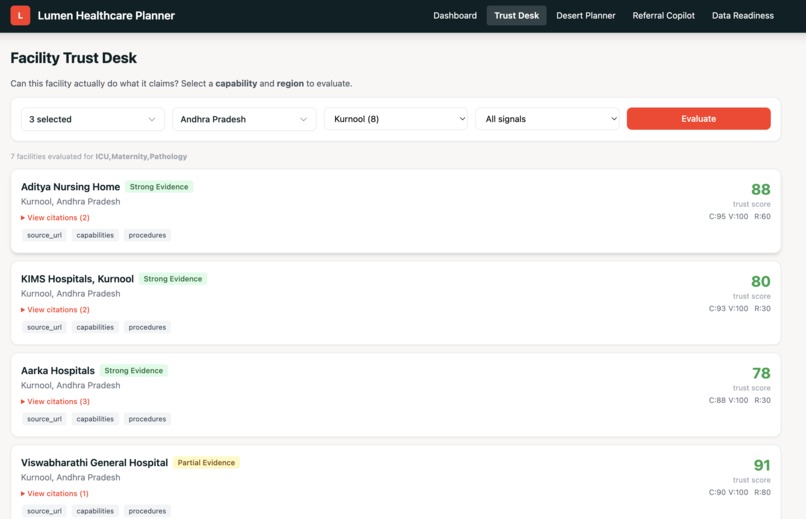Open the Referral Copilot tab
806x519 pixels.
[x=663, y=15]
